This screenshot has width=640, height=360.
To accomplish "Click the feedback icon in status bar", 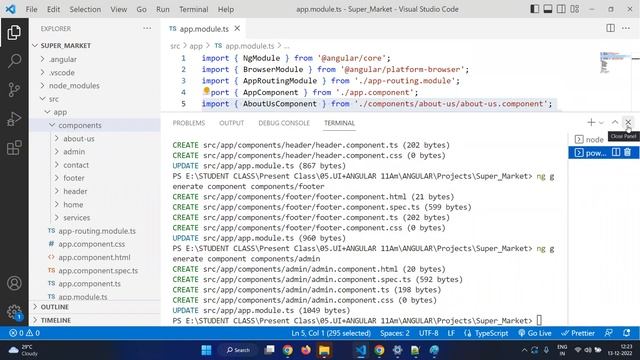I will pos(609,333).
